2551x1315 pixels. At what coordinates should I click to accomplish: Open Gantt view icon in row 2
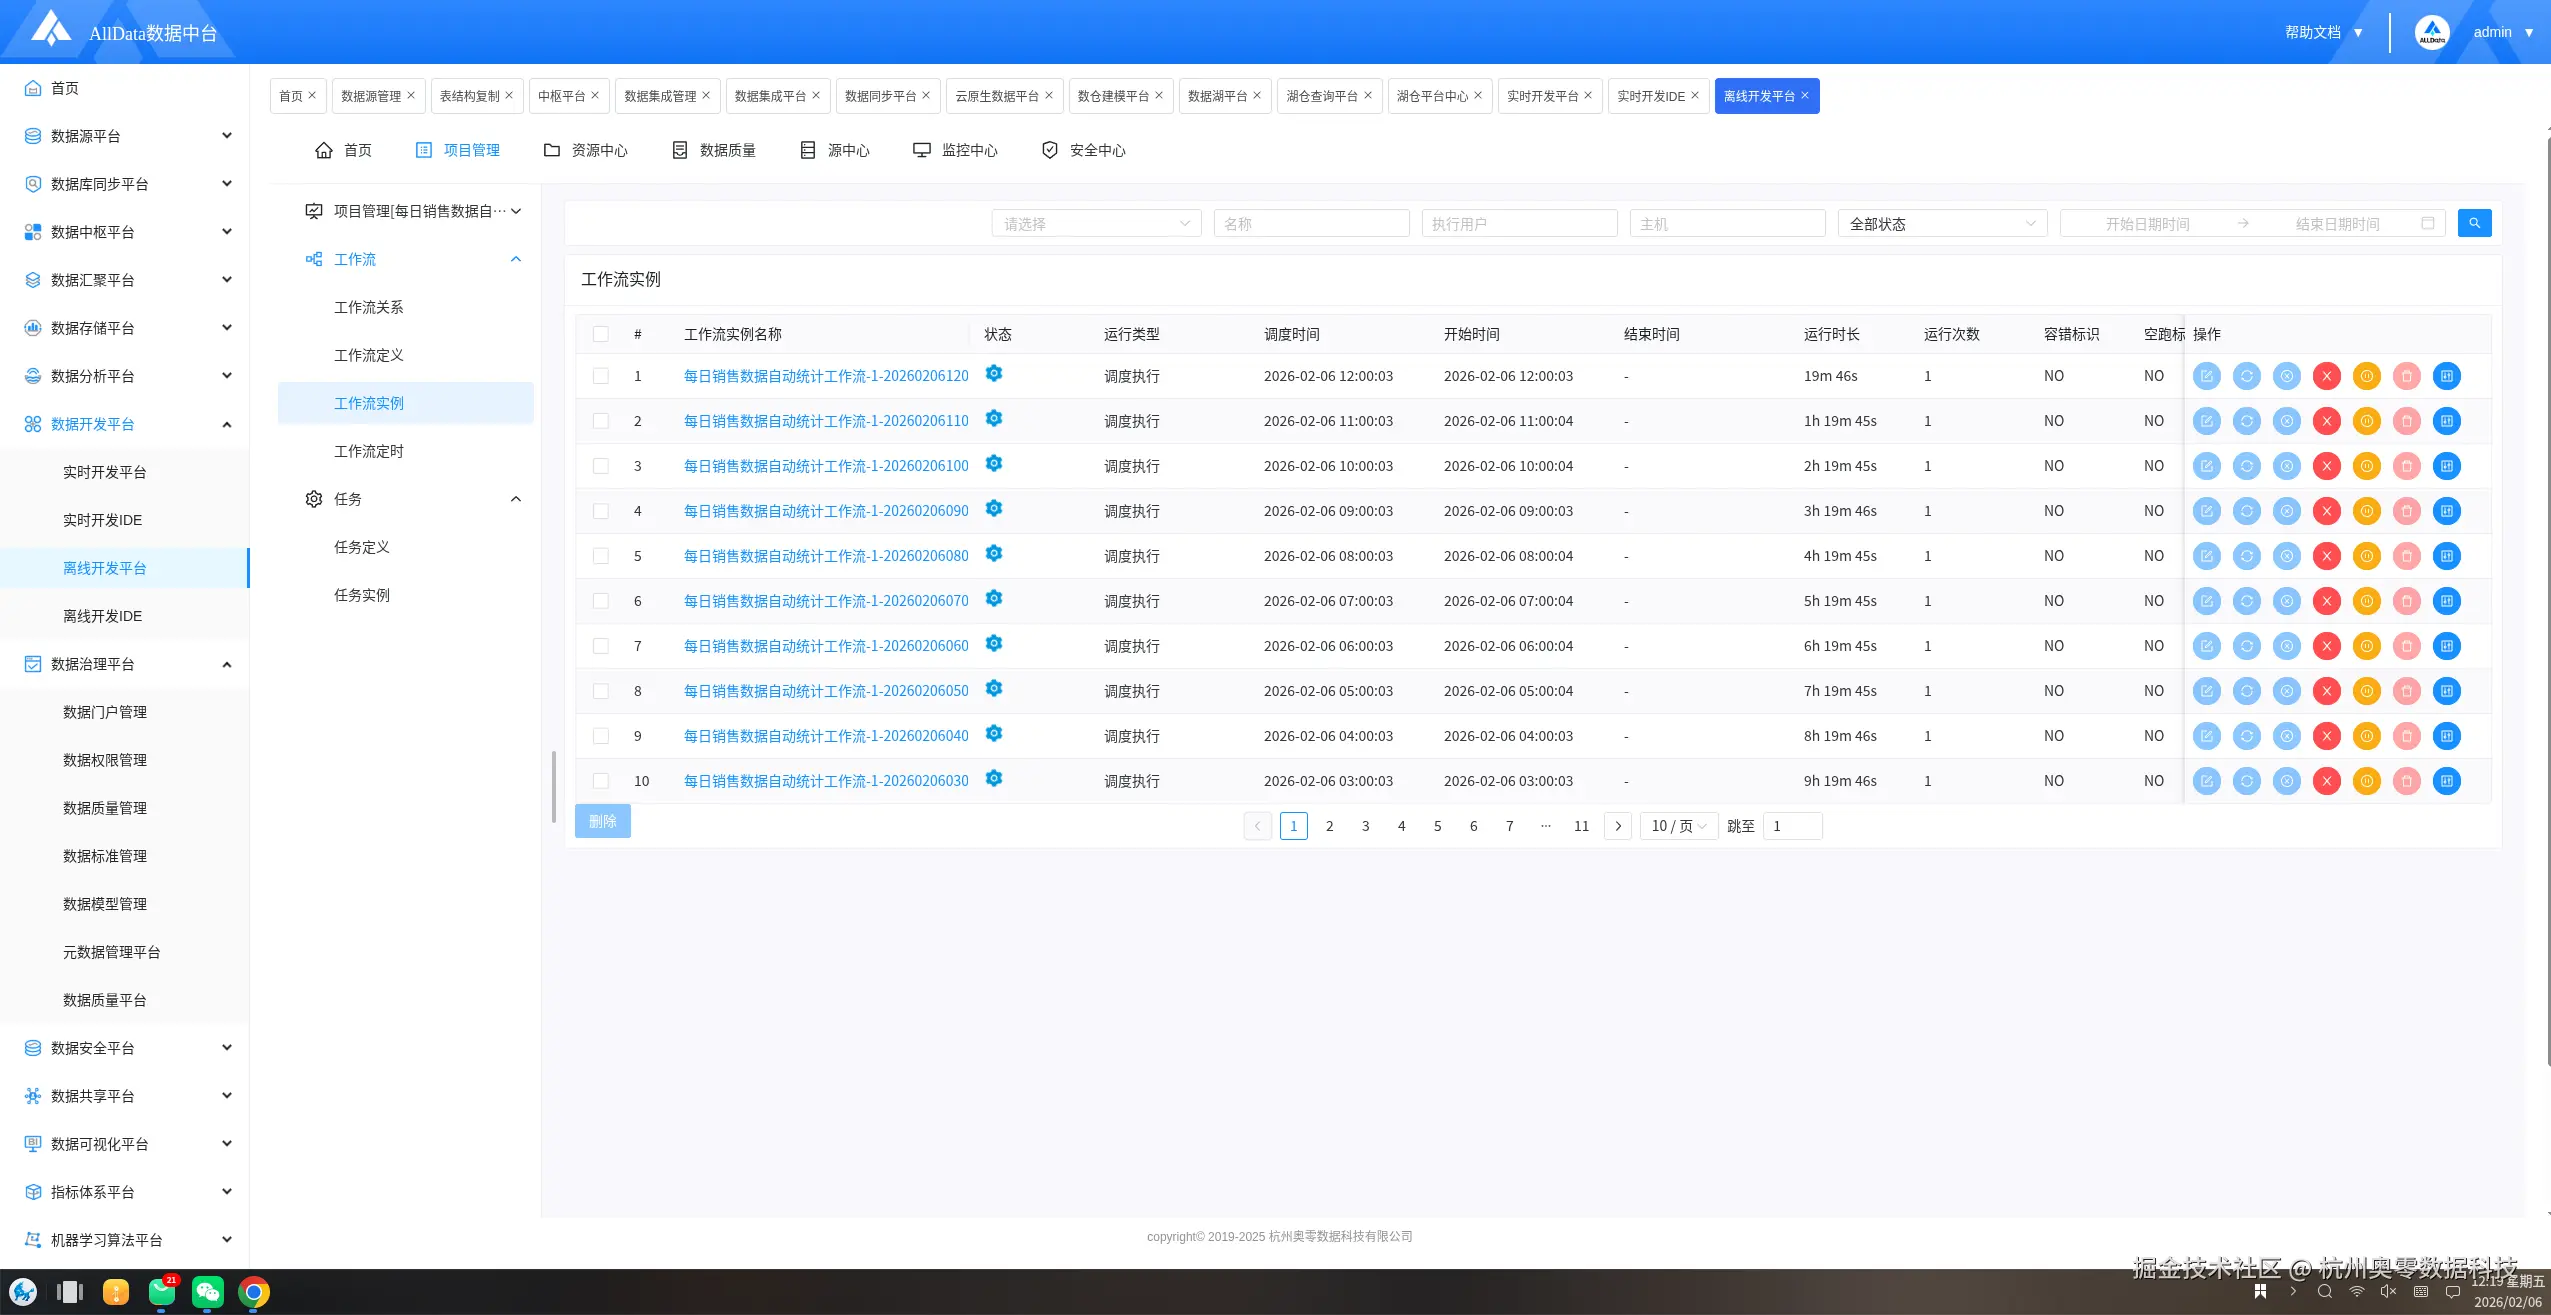pyautogui.click(x=2446, y=421)
